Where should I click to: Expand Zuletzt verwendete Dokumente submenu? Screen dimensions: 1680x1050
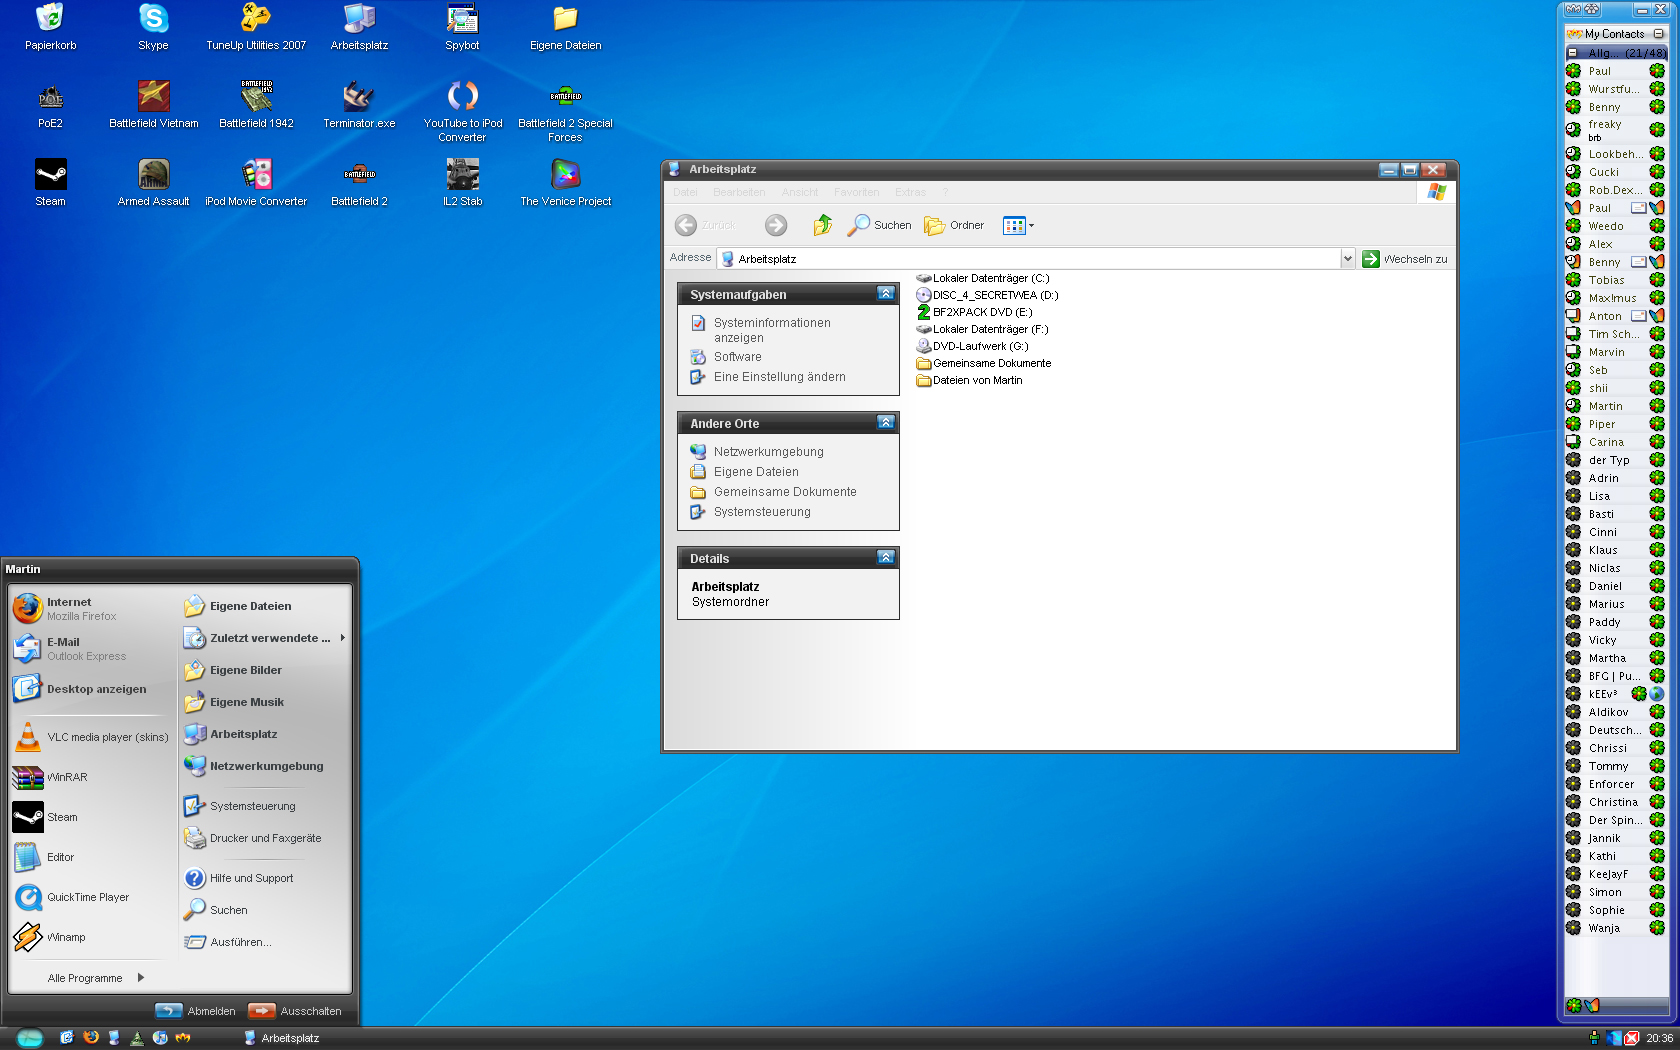tap(265, 638)
